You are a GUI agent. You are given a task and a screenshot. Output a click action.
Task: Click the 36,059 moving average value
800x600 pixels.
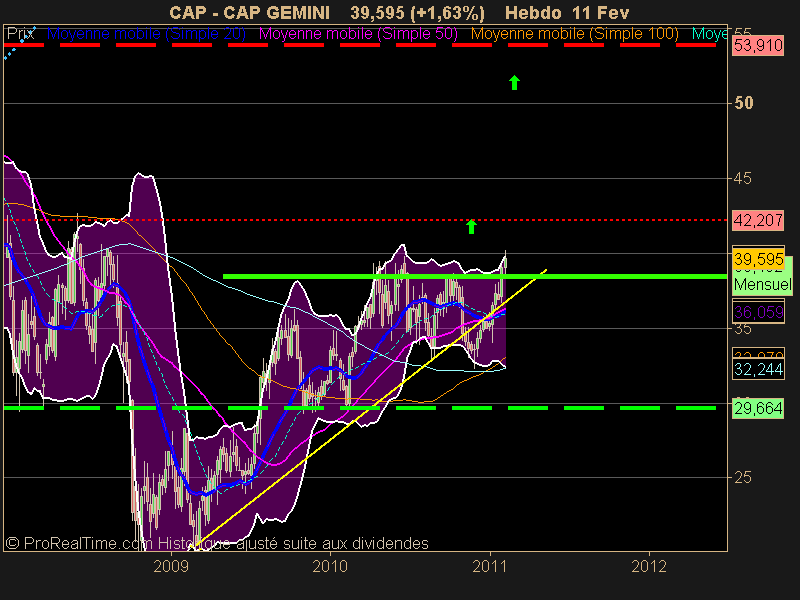click(x=758, y=312)
